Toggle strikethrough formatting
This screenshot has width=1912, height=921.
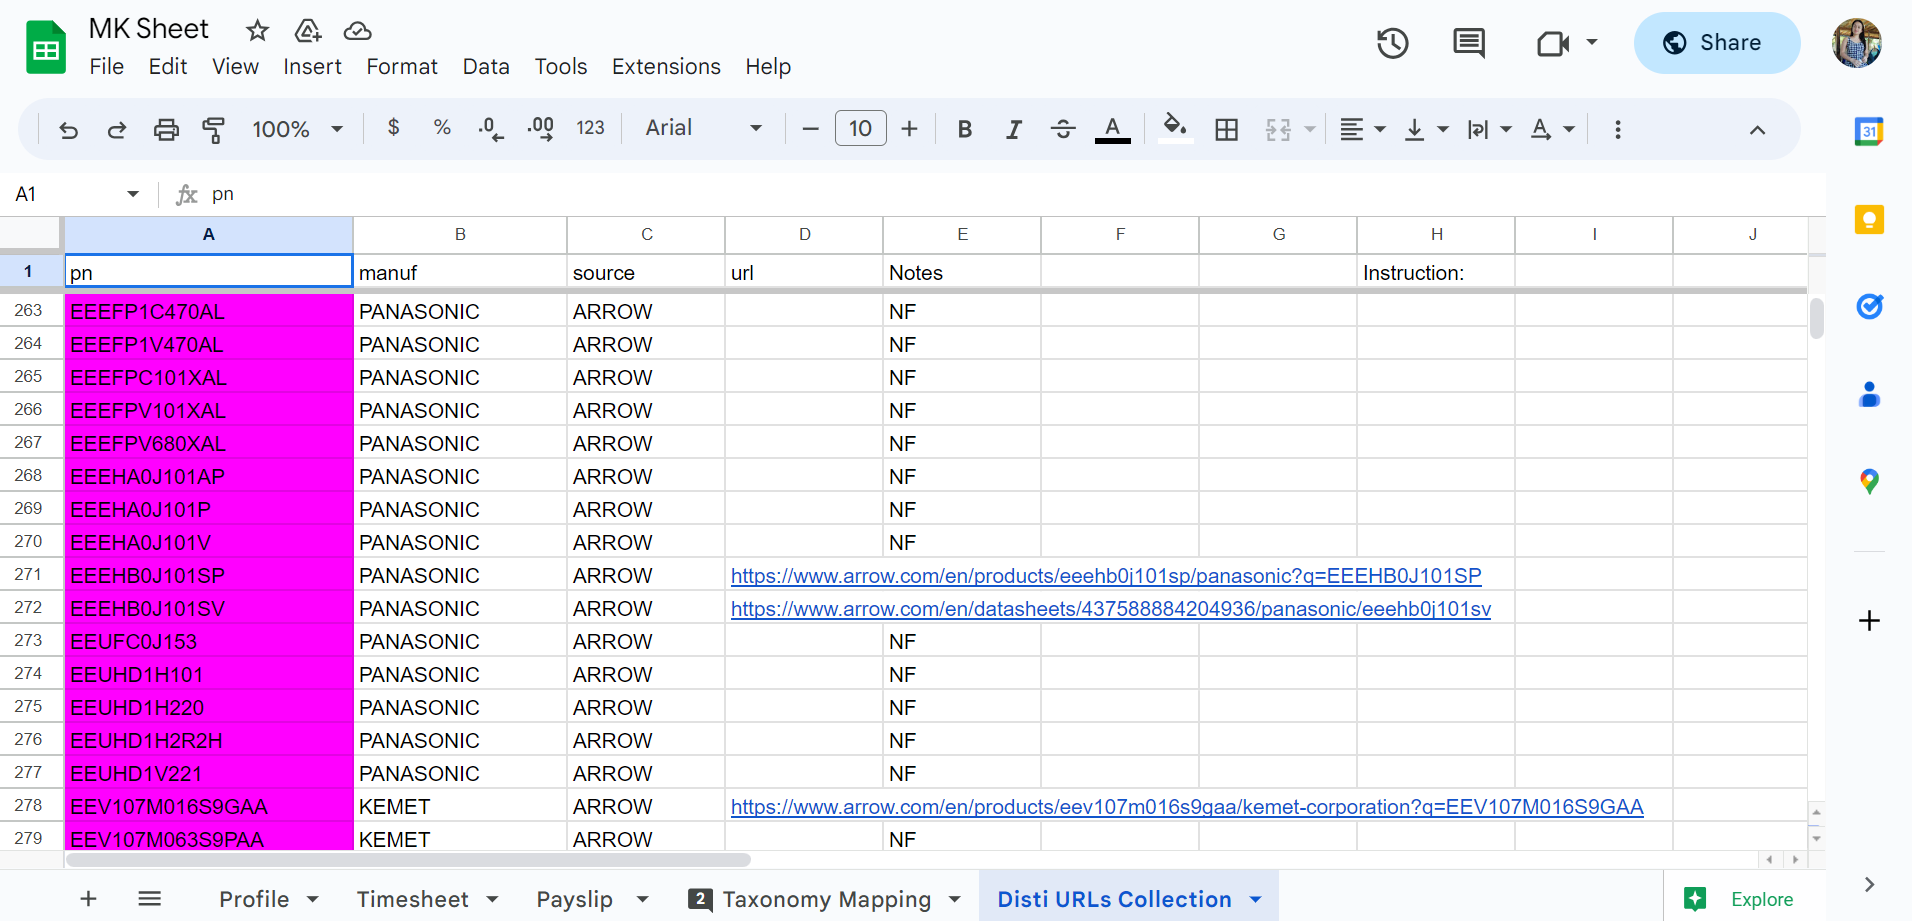(1063, 129)
